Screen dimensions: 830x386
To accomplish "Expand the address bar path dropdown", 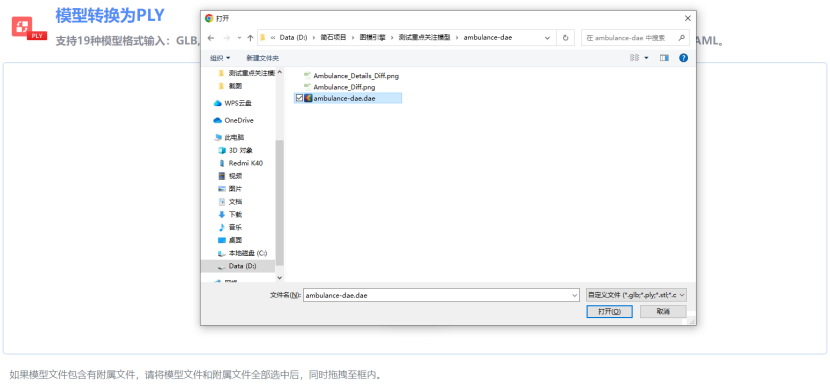I will (547, 38).
